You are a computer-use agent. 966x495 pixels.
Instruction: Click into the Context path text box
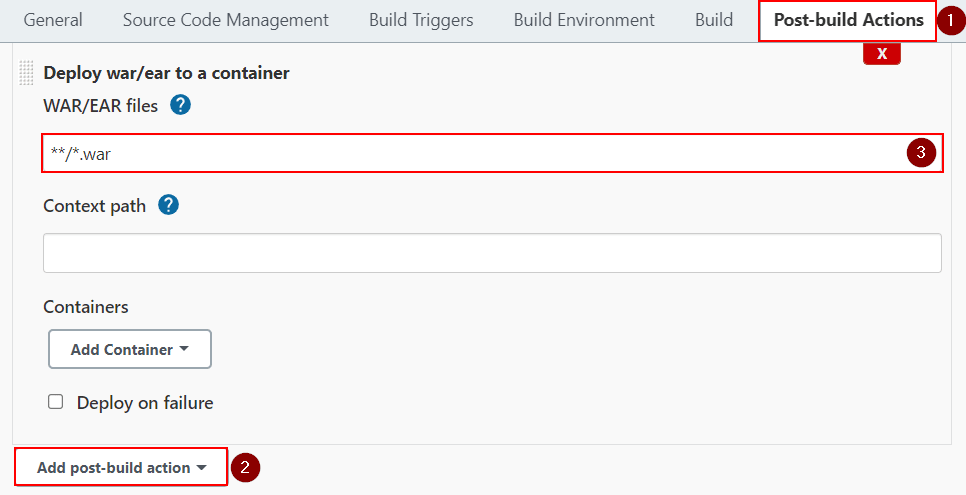(492, 253)
